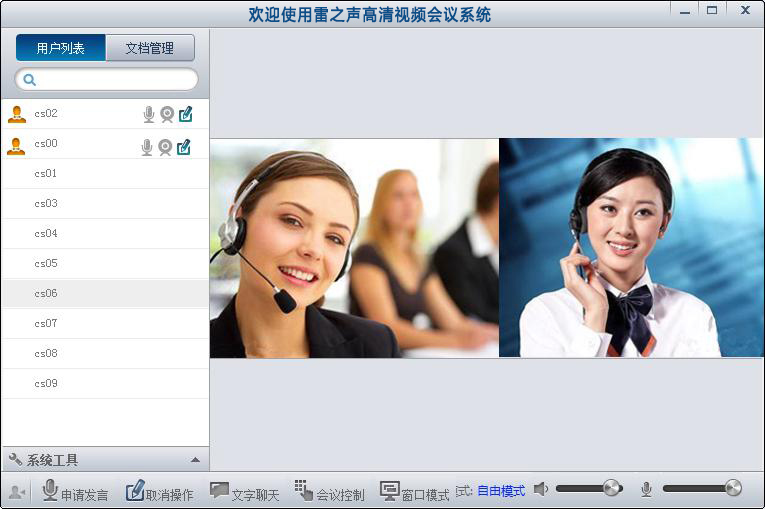Select the right video feed
This screenshot has width=765, height=509.
coord(631,247)
